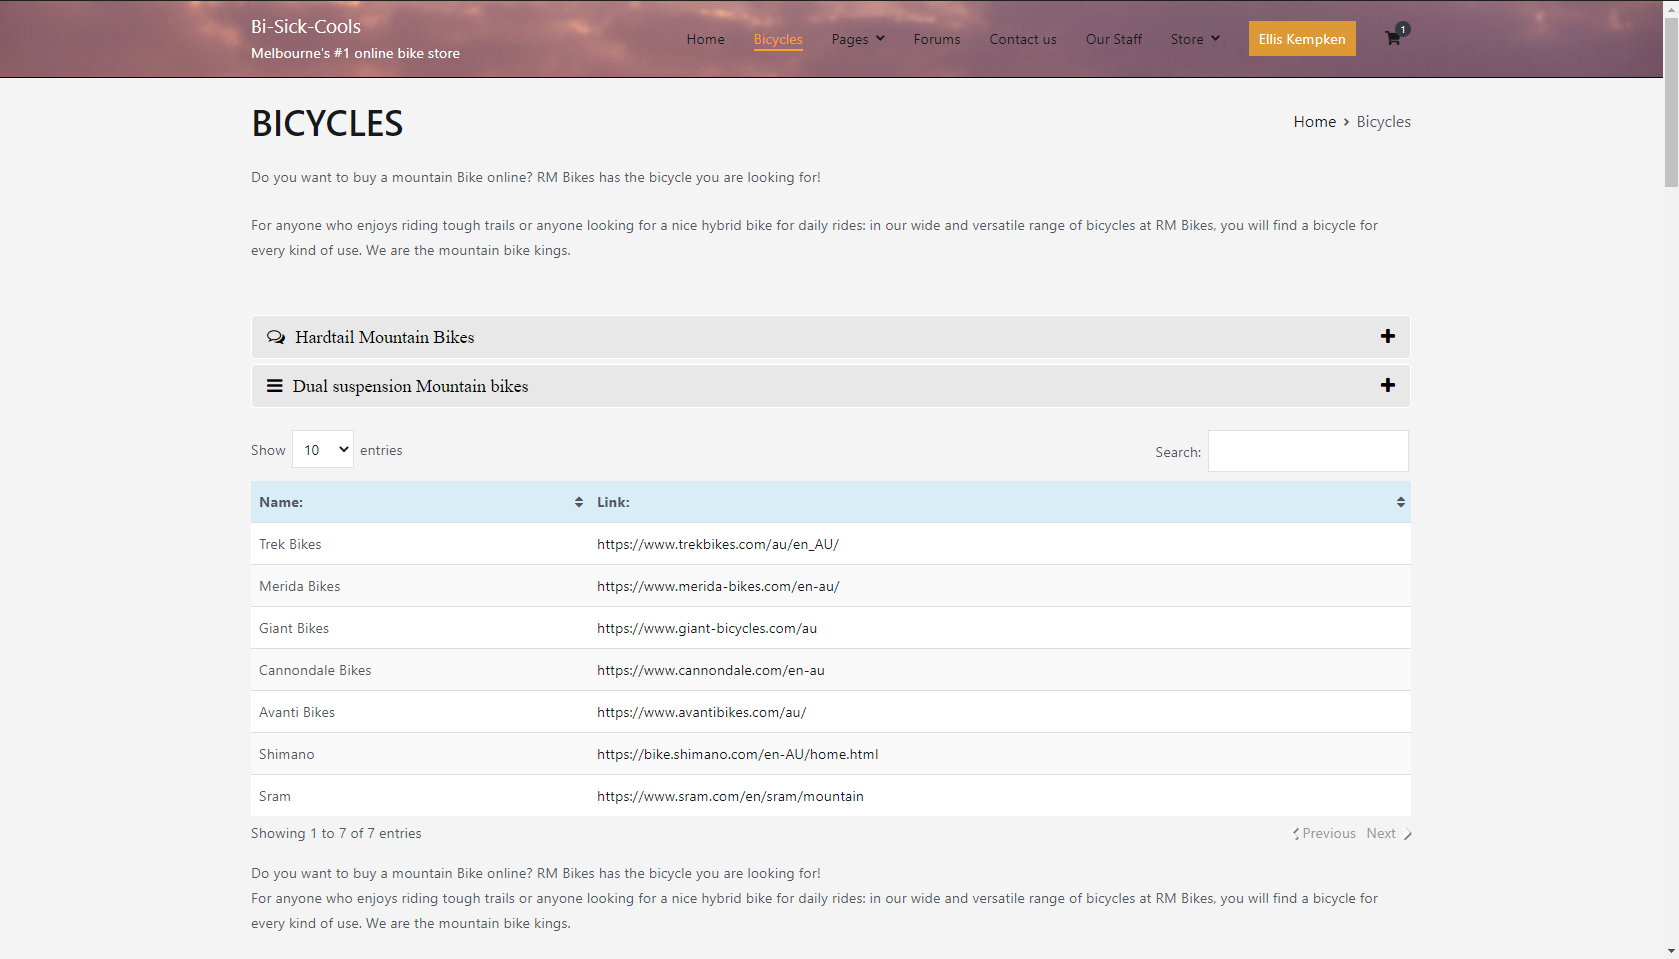The height and width of the screenshot is (959, 1679).
Task: Sort table by Link column arrows
Action: [x=1401, y=502]
